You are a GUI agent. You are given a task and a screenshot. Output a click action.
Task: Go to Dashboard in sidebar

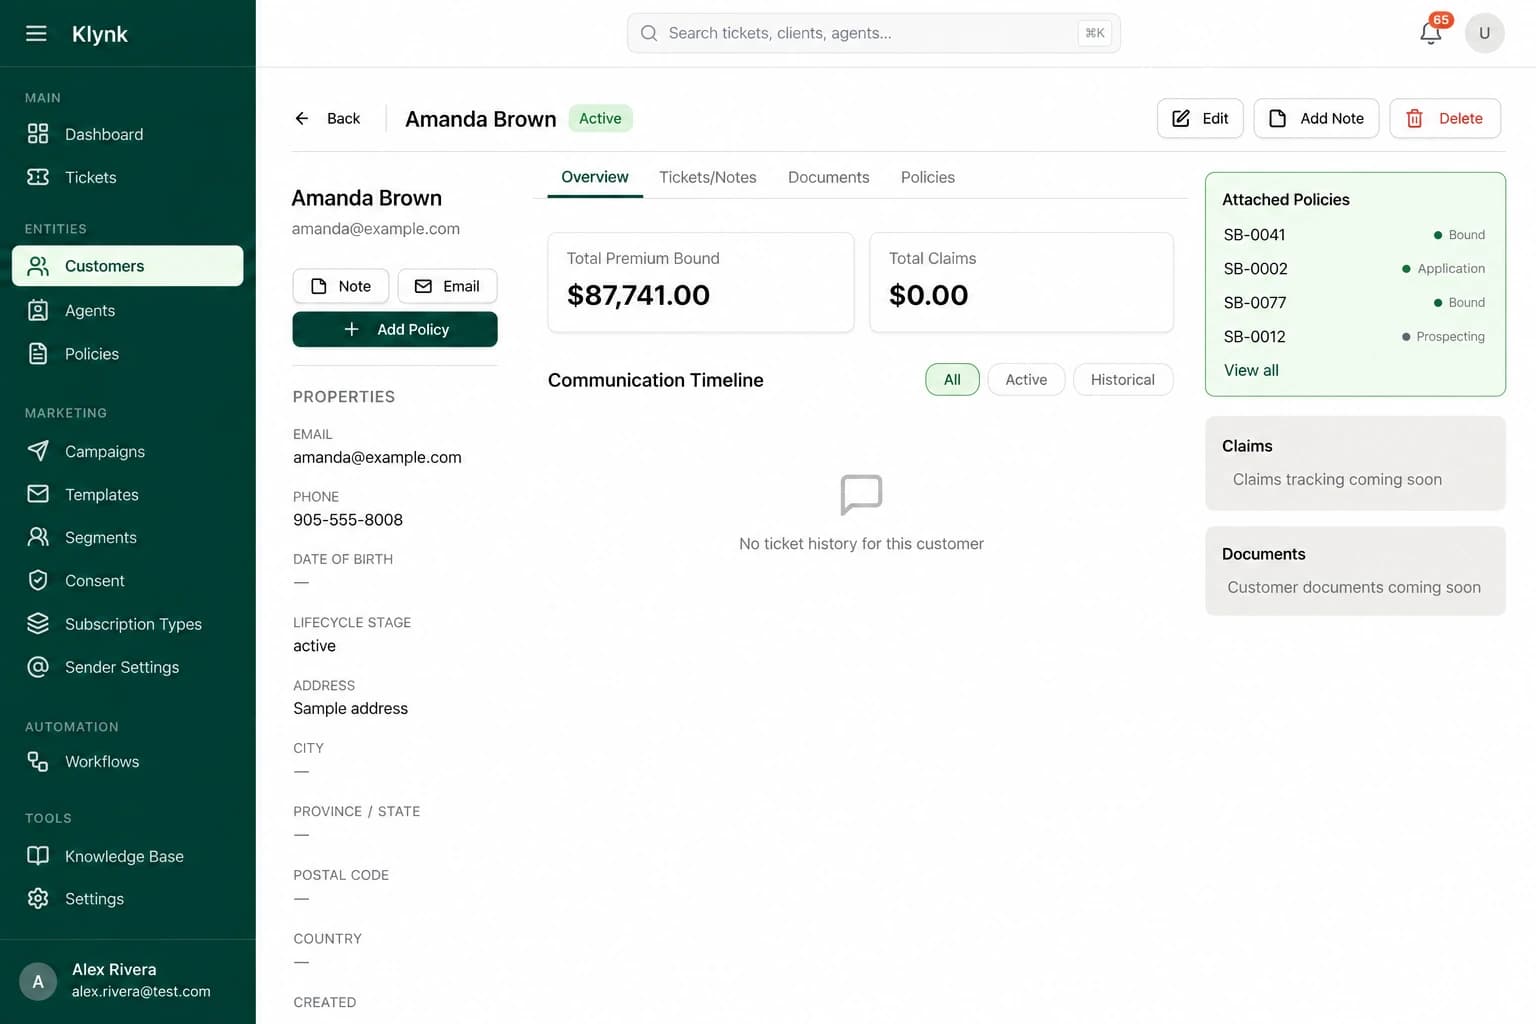(x=128, y=134)
